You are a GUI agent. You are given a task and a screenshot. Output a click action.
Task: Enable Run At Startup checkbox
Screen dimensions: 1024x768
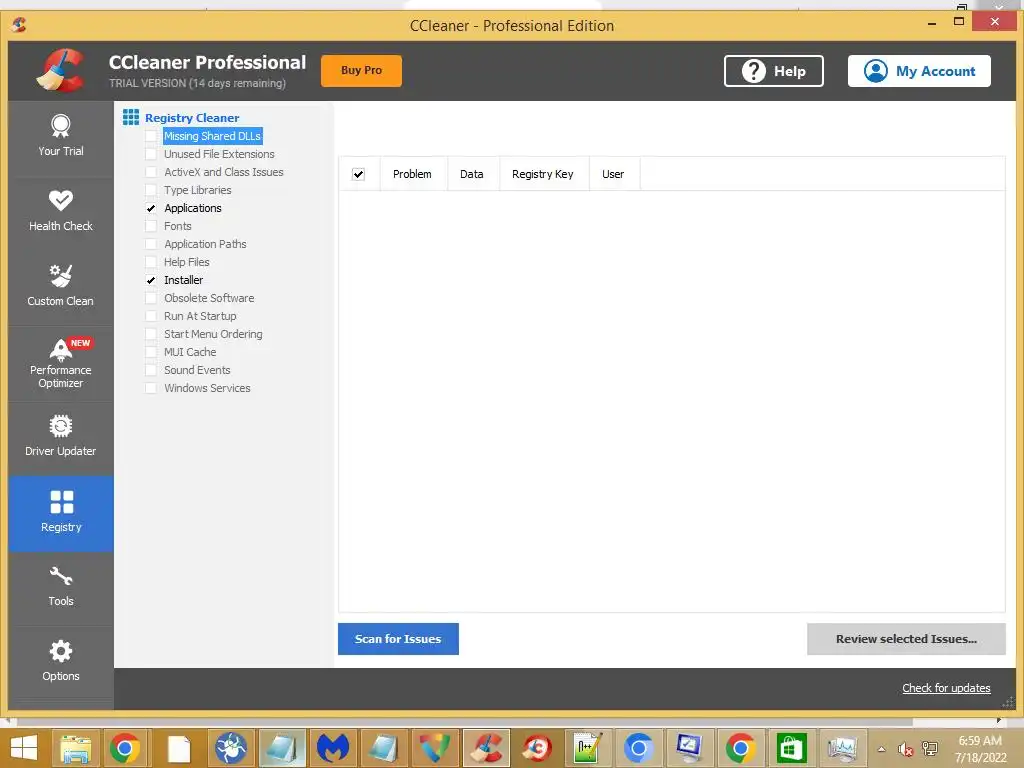[x=151, y=316]
